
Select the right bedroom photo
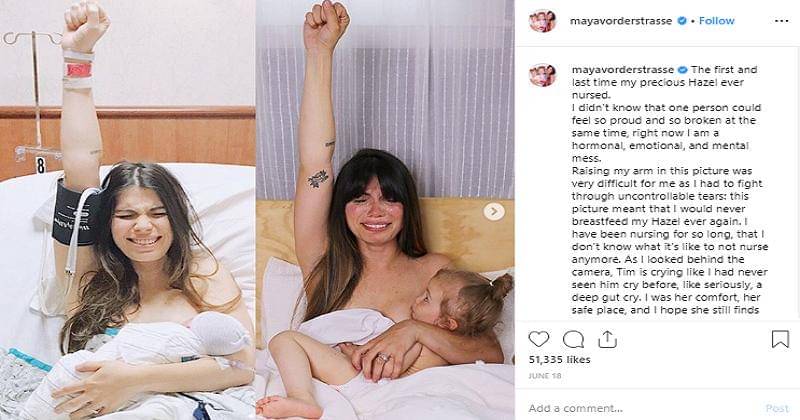pos(385,210)
